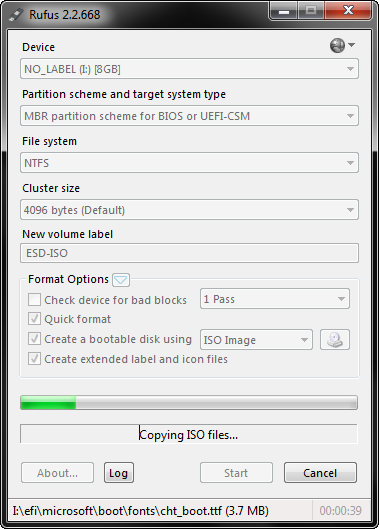Click the Rufus USB icon in title bar
This screenshot has width=379, height=529.
click(16, 15)
